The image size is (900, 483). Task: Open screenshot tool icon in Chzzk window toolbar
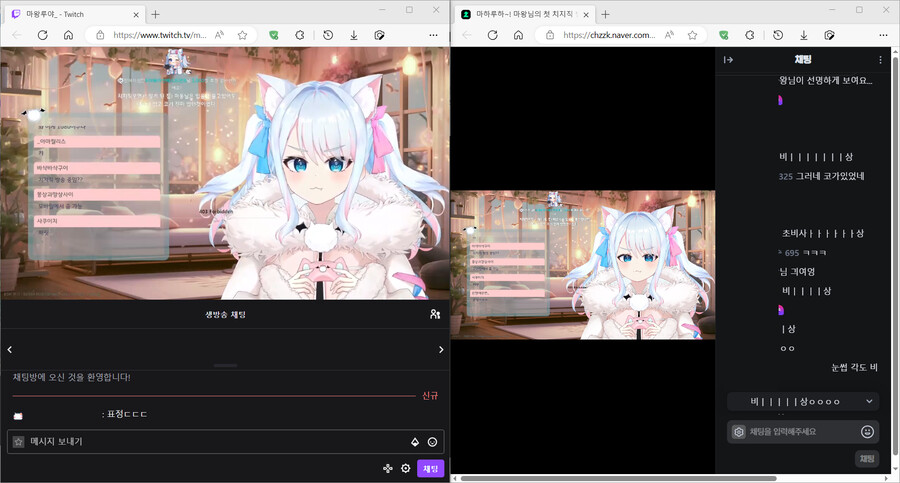click(x=829, y=35)
